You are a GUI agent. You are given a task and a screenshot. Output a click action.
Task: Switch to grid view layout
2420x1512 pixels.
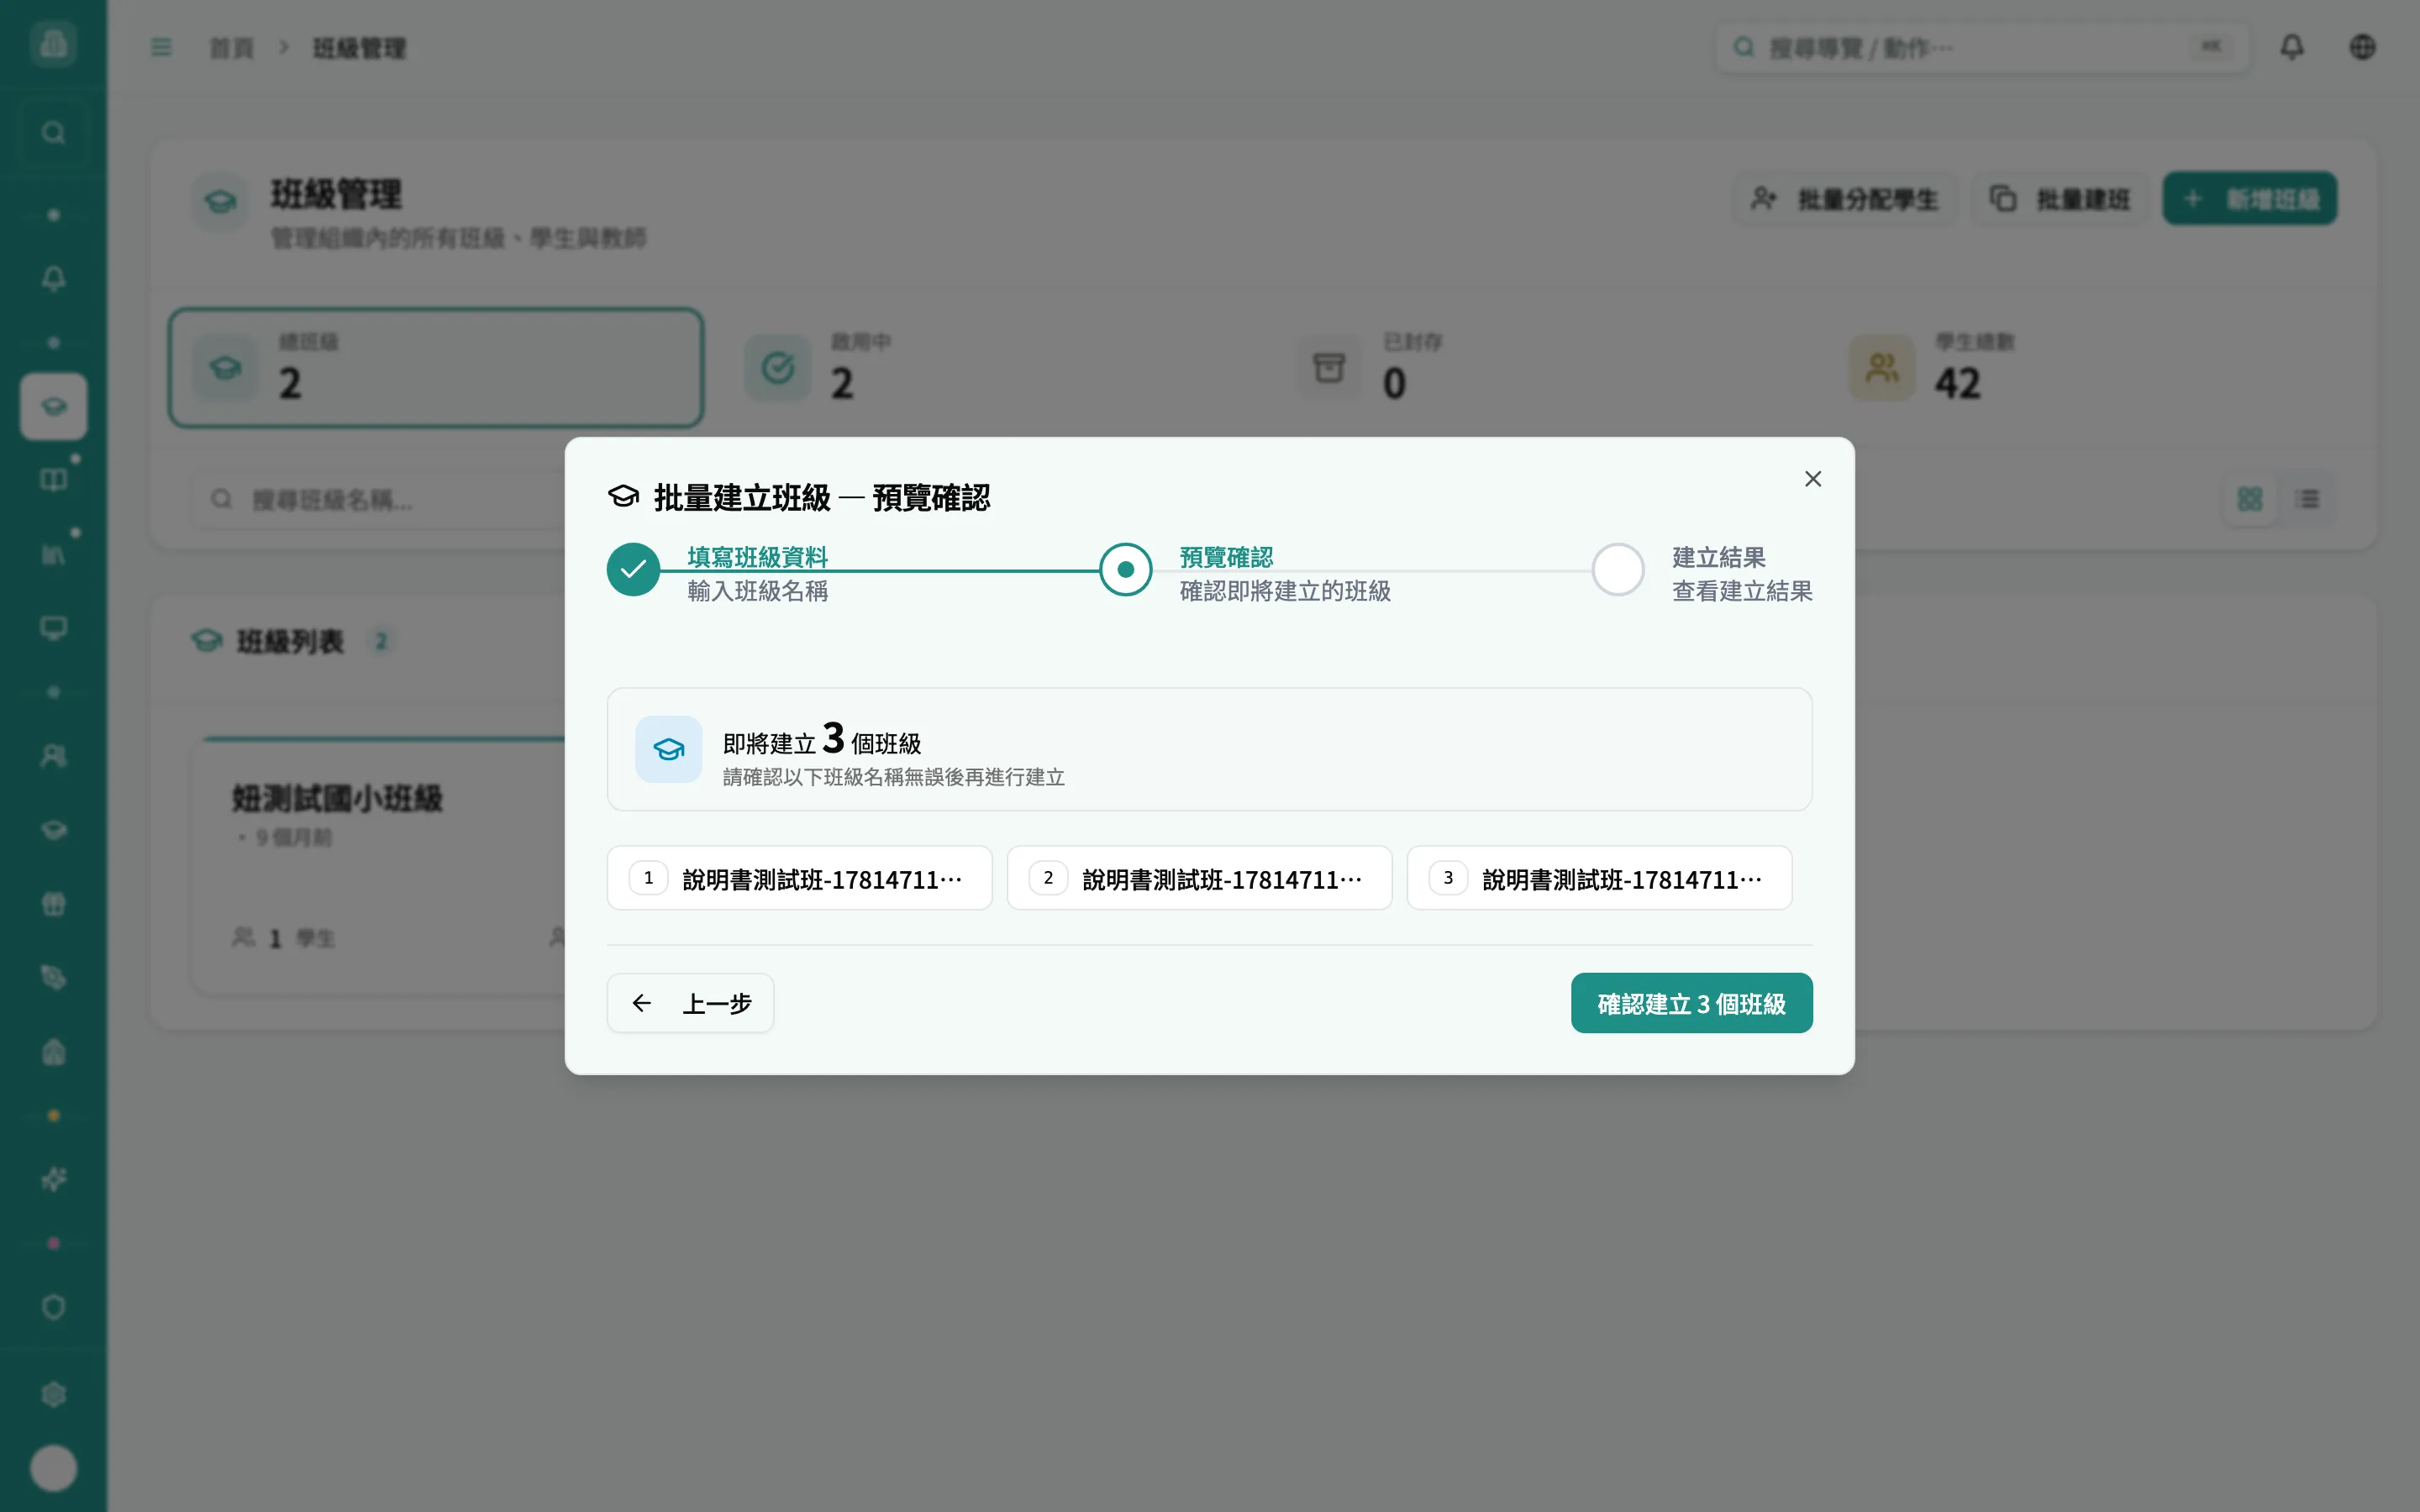(2249, 499)
